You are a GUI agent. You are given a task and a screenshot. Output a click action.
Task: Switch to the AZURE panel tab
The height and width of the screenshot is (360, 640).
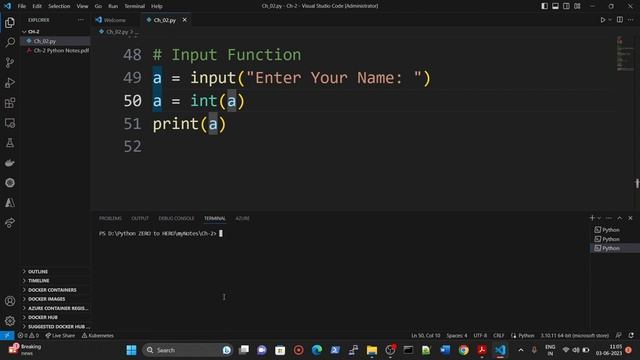(242, 218)
